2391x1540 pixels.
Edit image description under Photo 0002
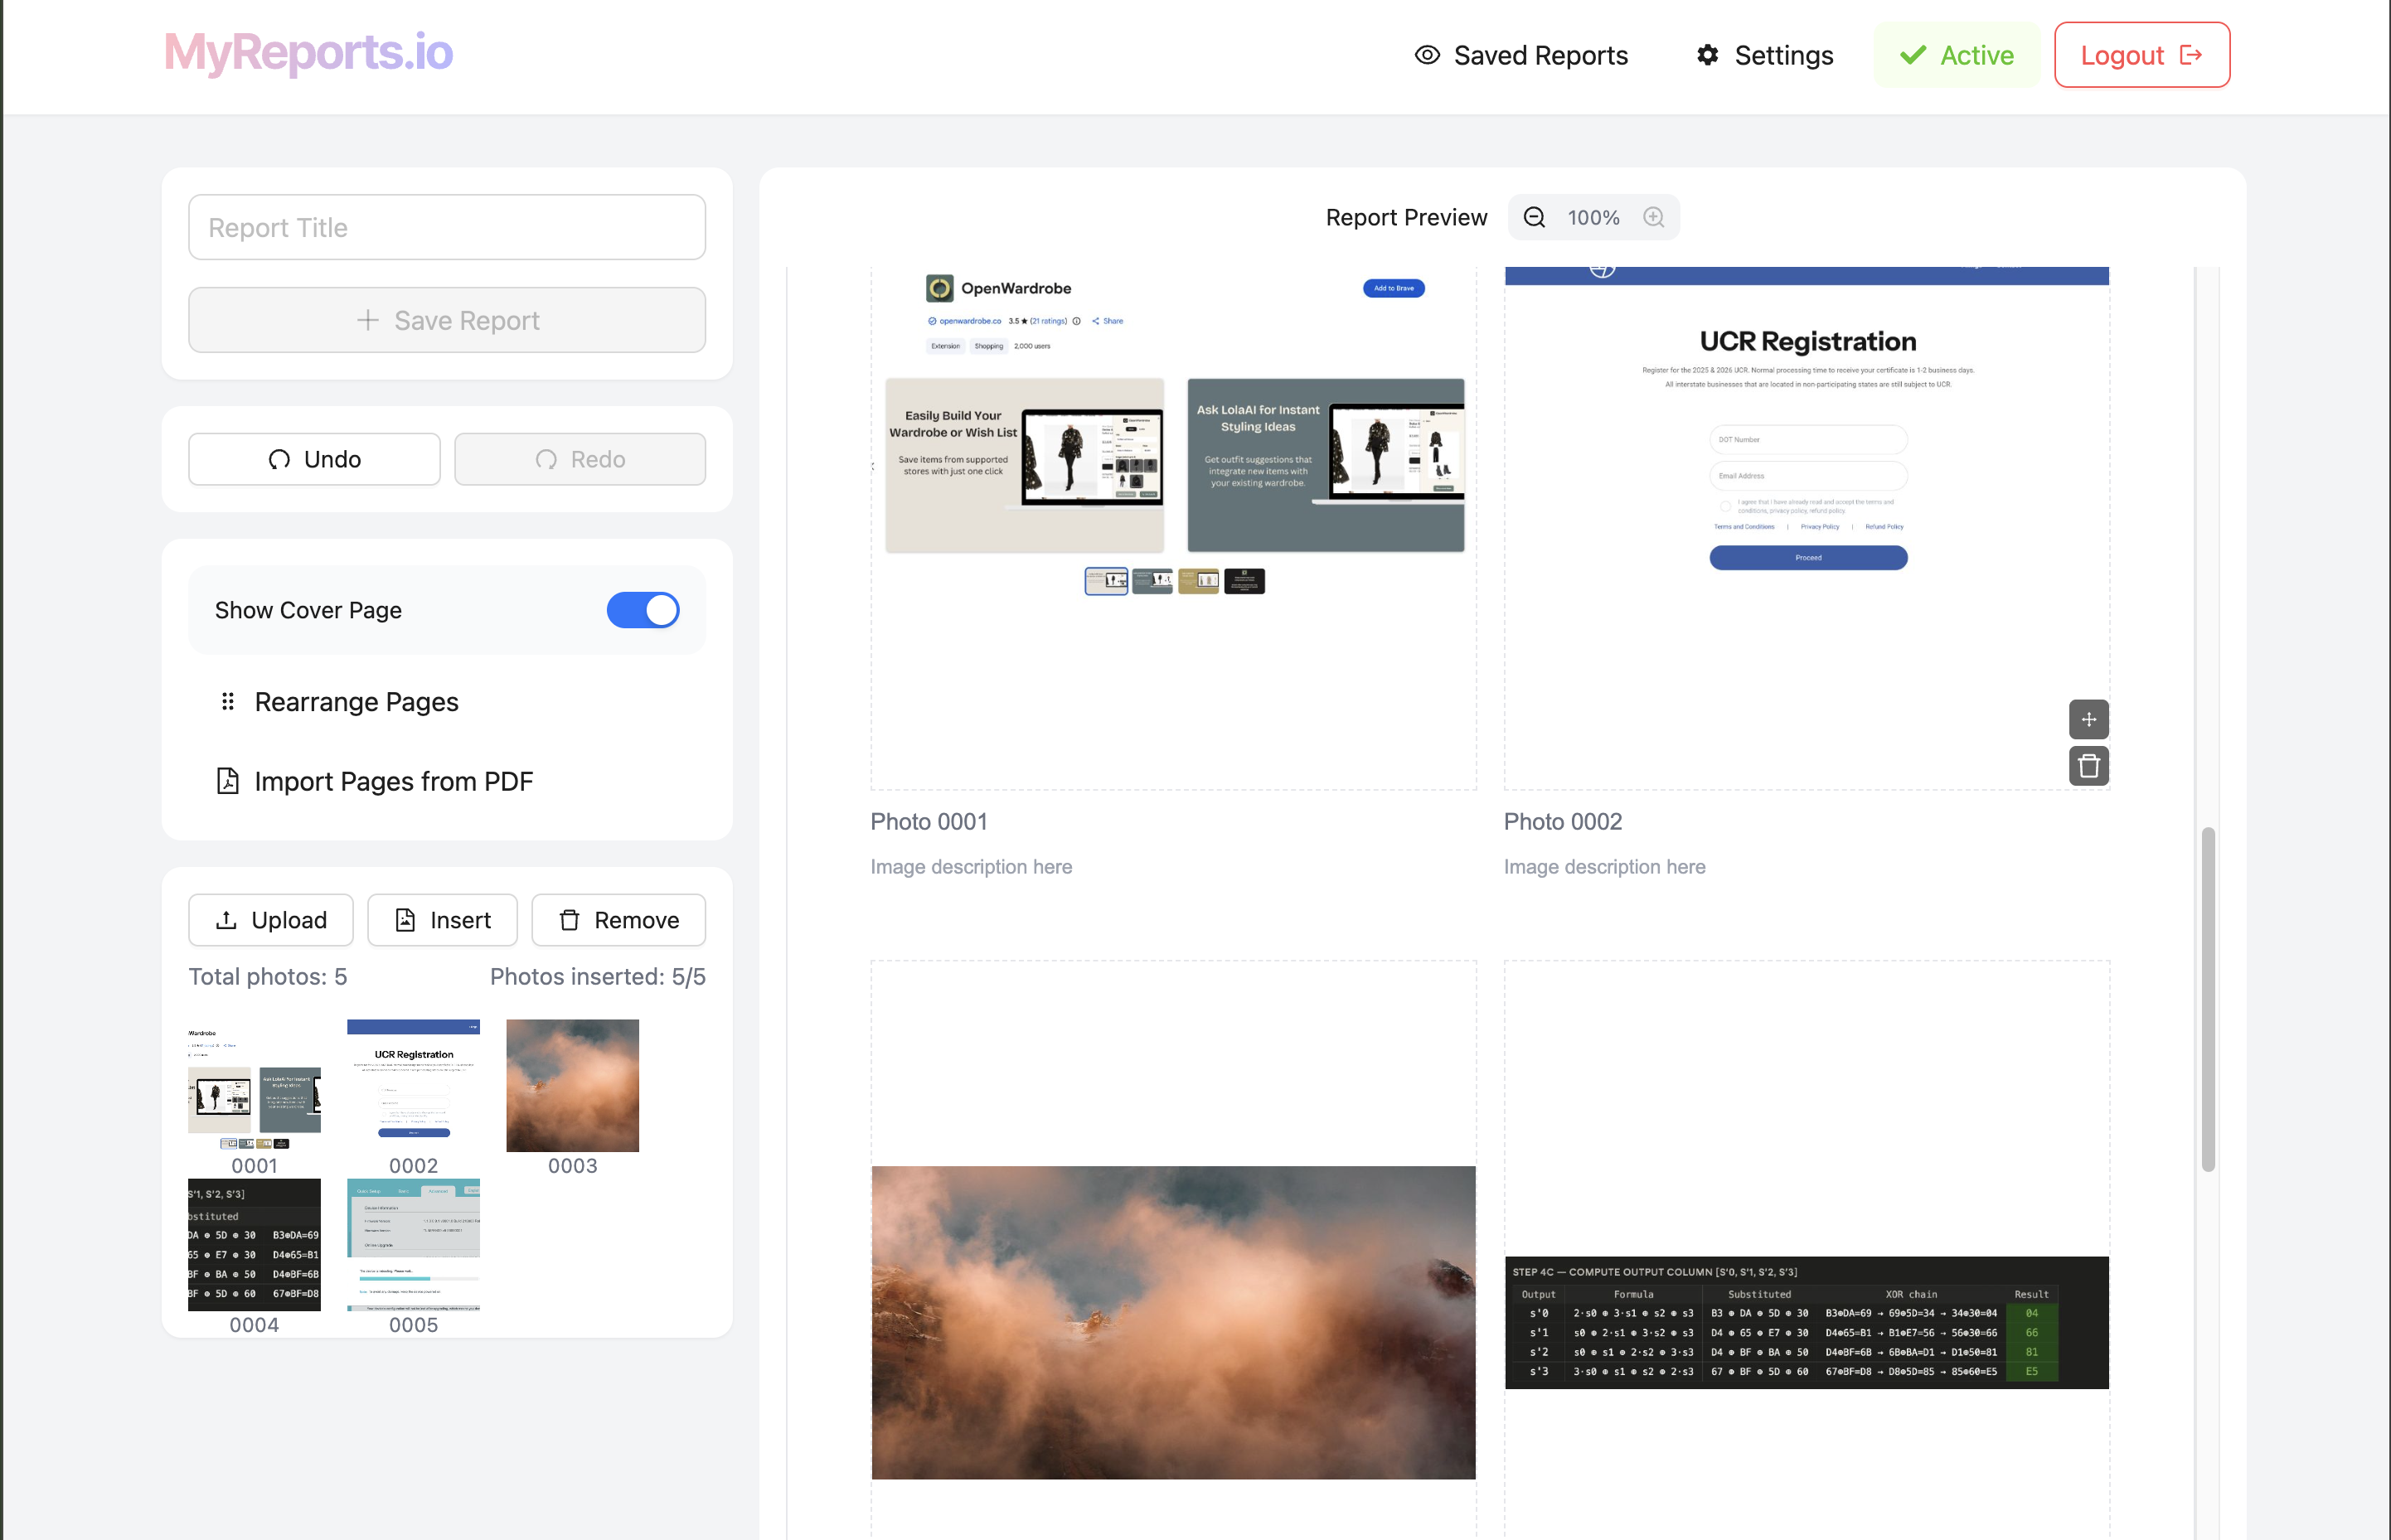click(1605, 867)
